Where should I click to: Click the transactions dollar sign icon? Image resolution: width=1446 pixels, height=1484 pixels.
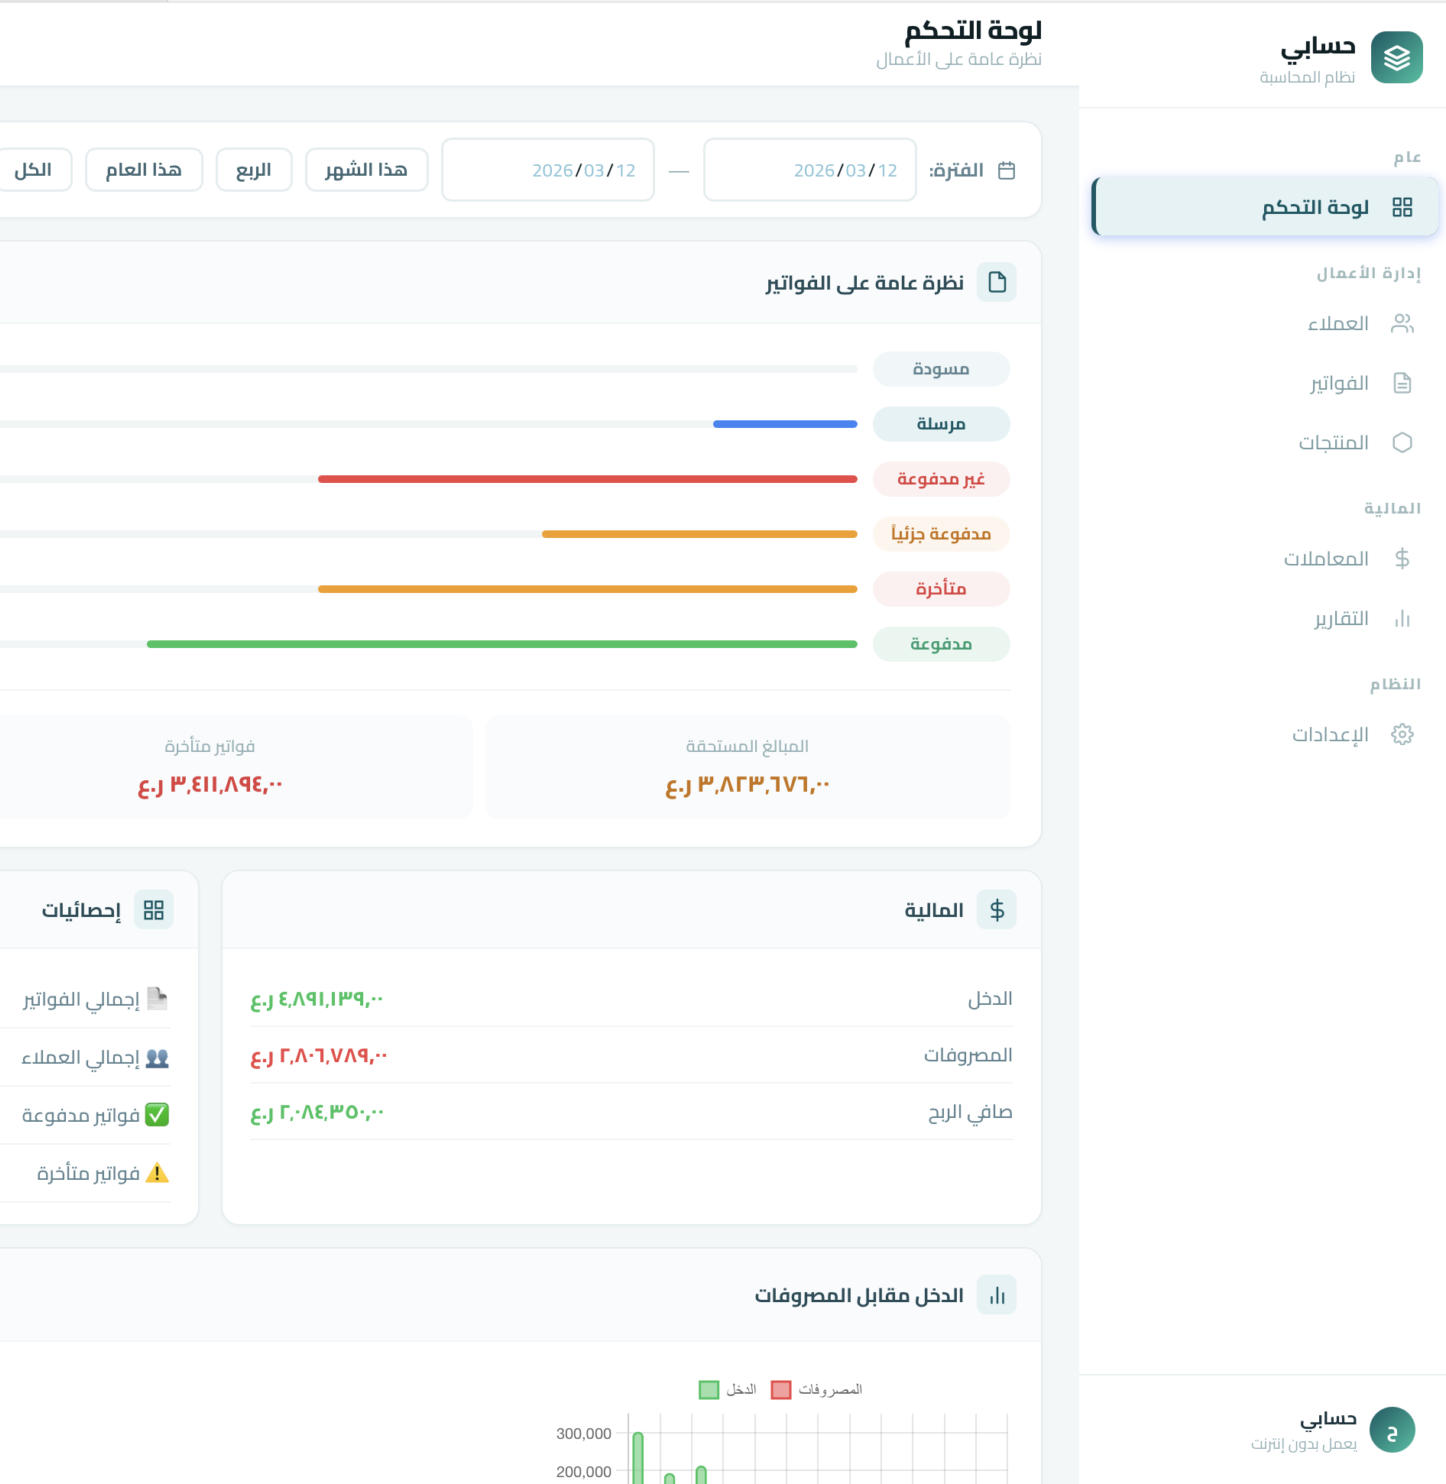click(x=1402, y=559)
